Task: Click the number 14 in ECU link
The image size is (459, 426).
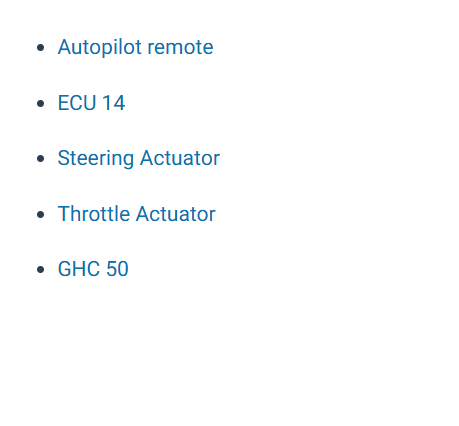Action: (114, 103)
